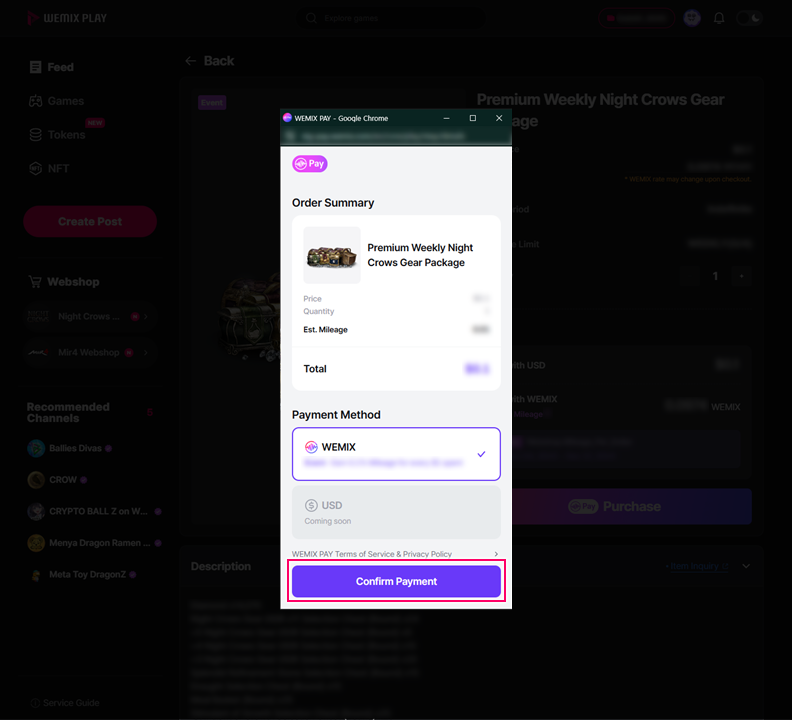Open WEMIX PAY Terms of Service & Privacy Policy
The height and width of the screenshot is (720, 792).
(372, 554)
